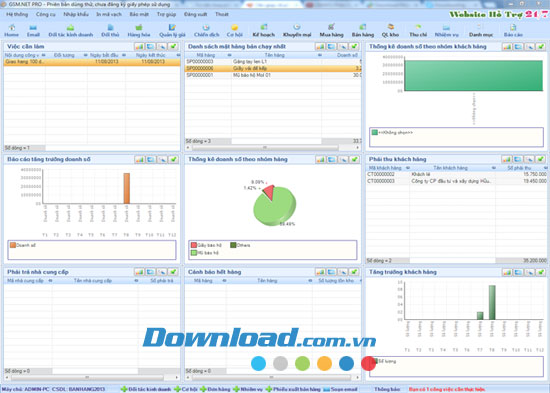Click Soạn email shortcut in status bar

pos(340,389)
